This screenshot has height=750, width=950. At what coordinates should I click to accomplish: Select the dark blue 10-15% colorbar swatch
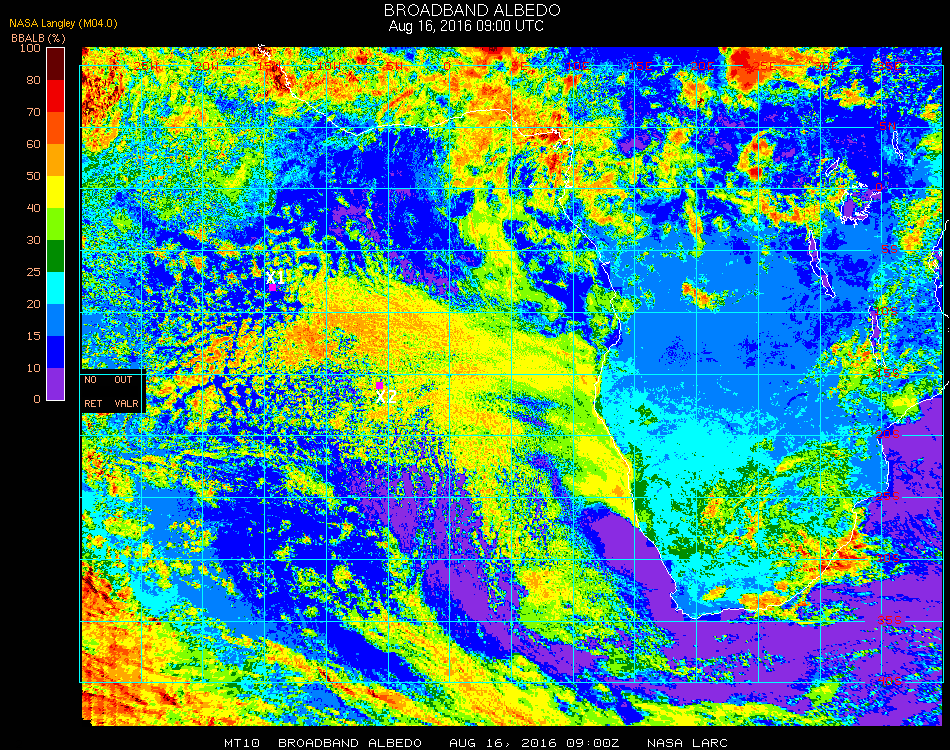(x=55, y=352)
